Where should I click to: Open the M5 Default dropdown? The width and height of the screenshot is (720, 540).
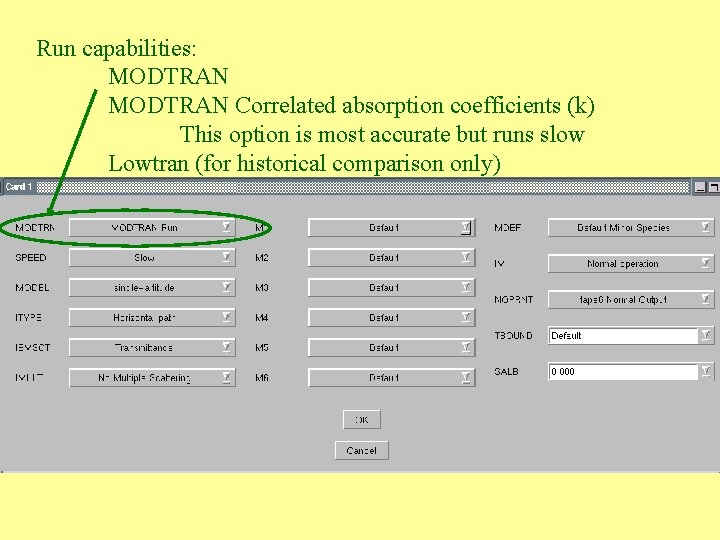(x=391, y=348)
